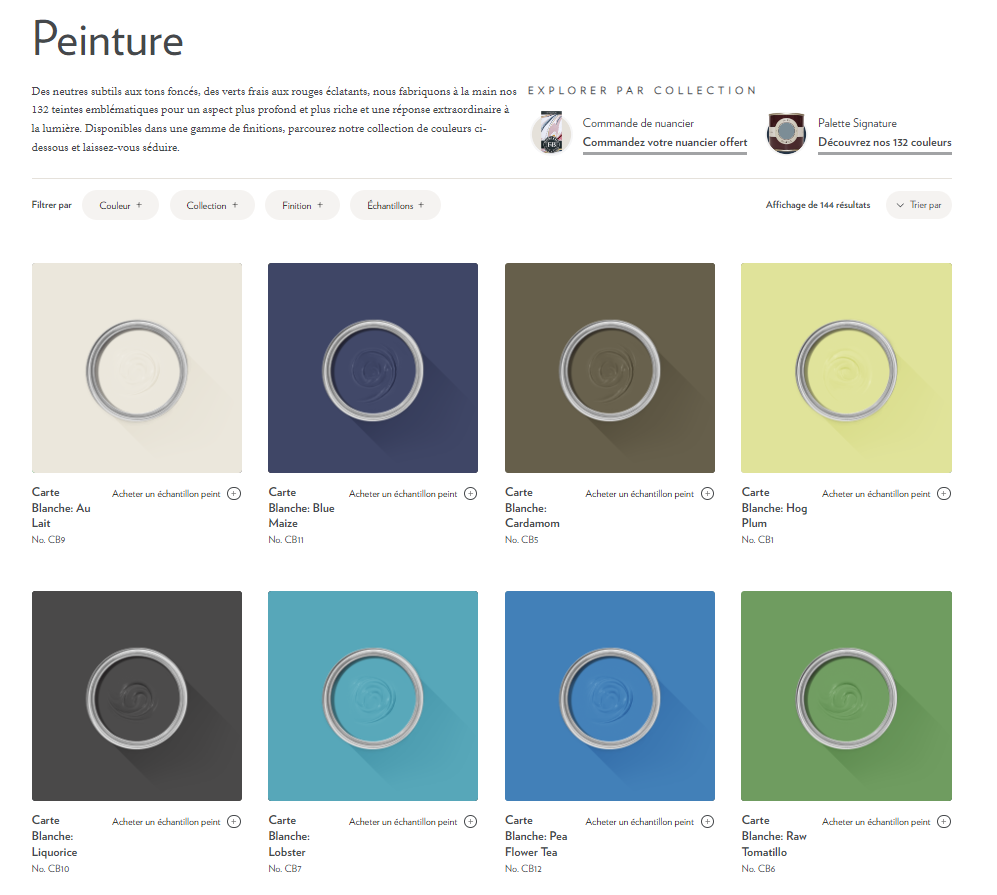This screenshot has height=895, width=997.
Task: Select the Pea Flower Tea blue swatch
Action: pos(610,695)
